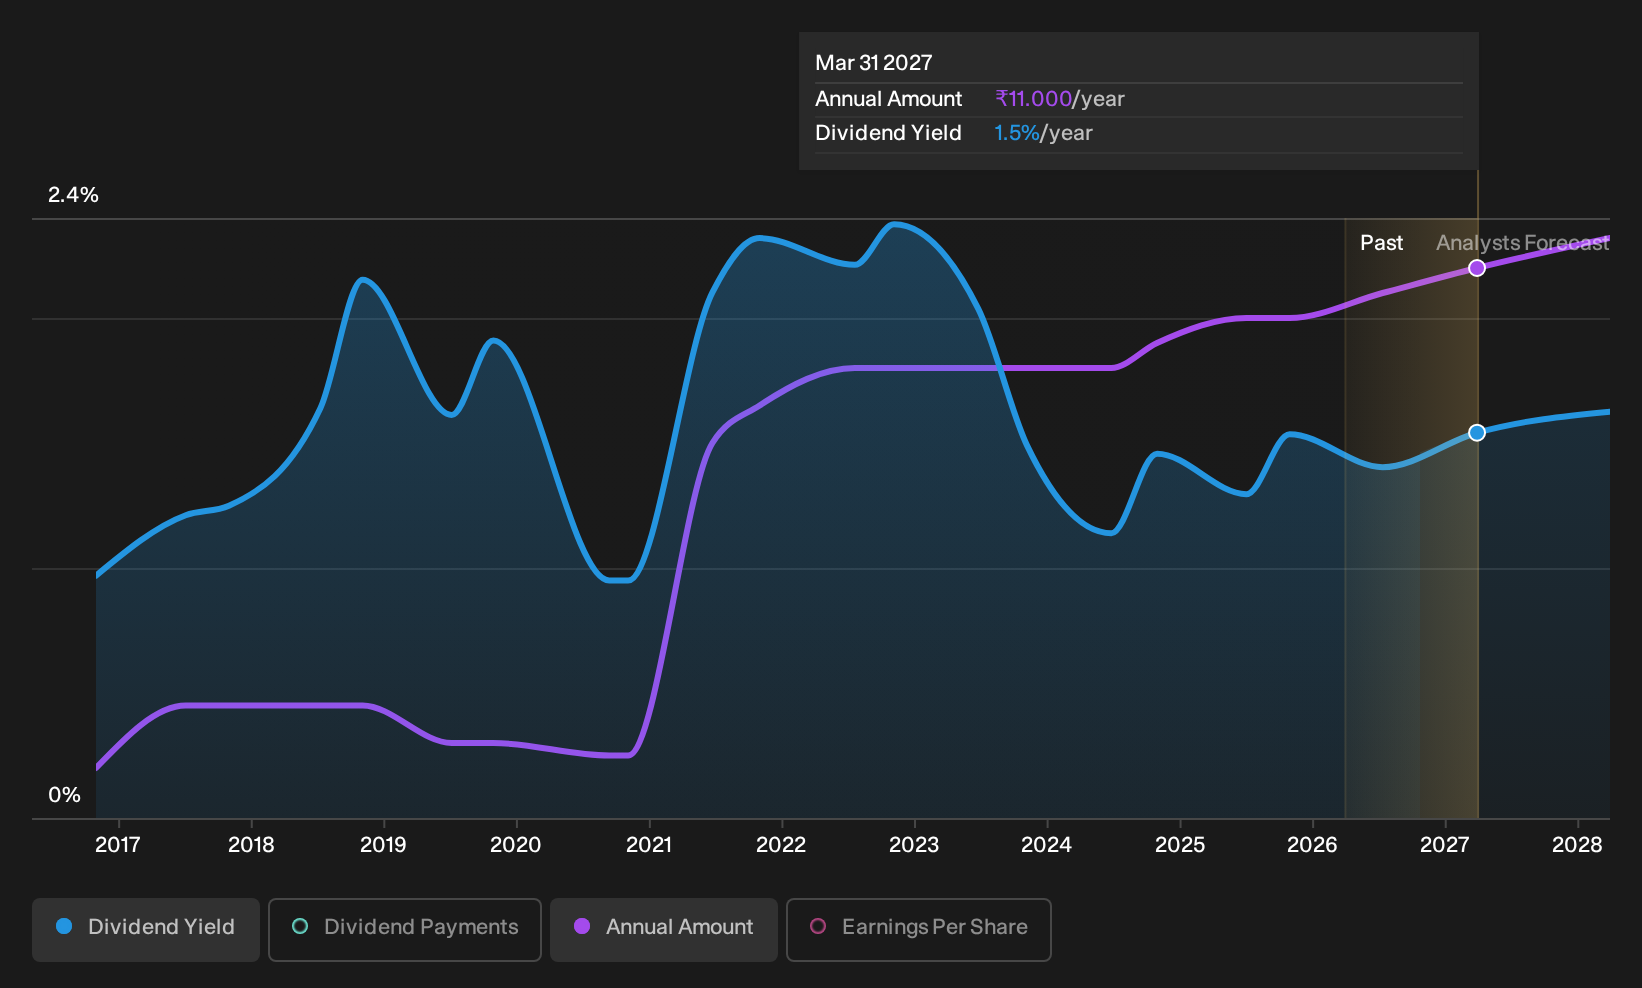1642x988 pixels.
Task: Click the Dividend Yield tooltip row label
Action: coord(889,133)
